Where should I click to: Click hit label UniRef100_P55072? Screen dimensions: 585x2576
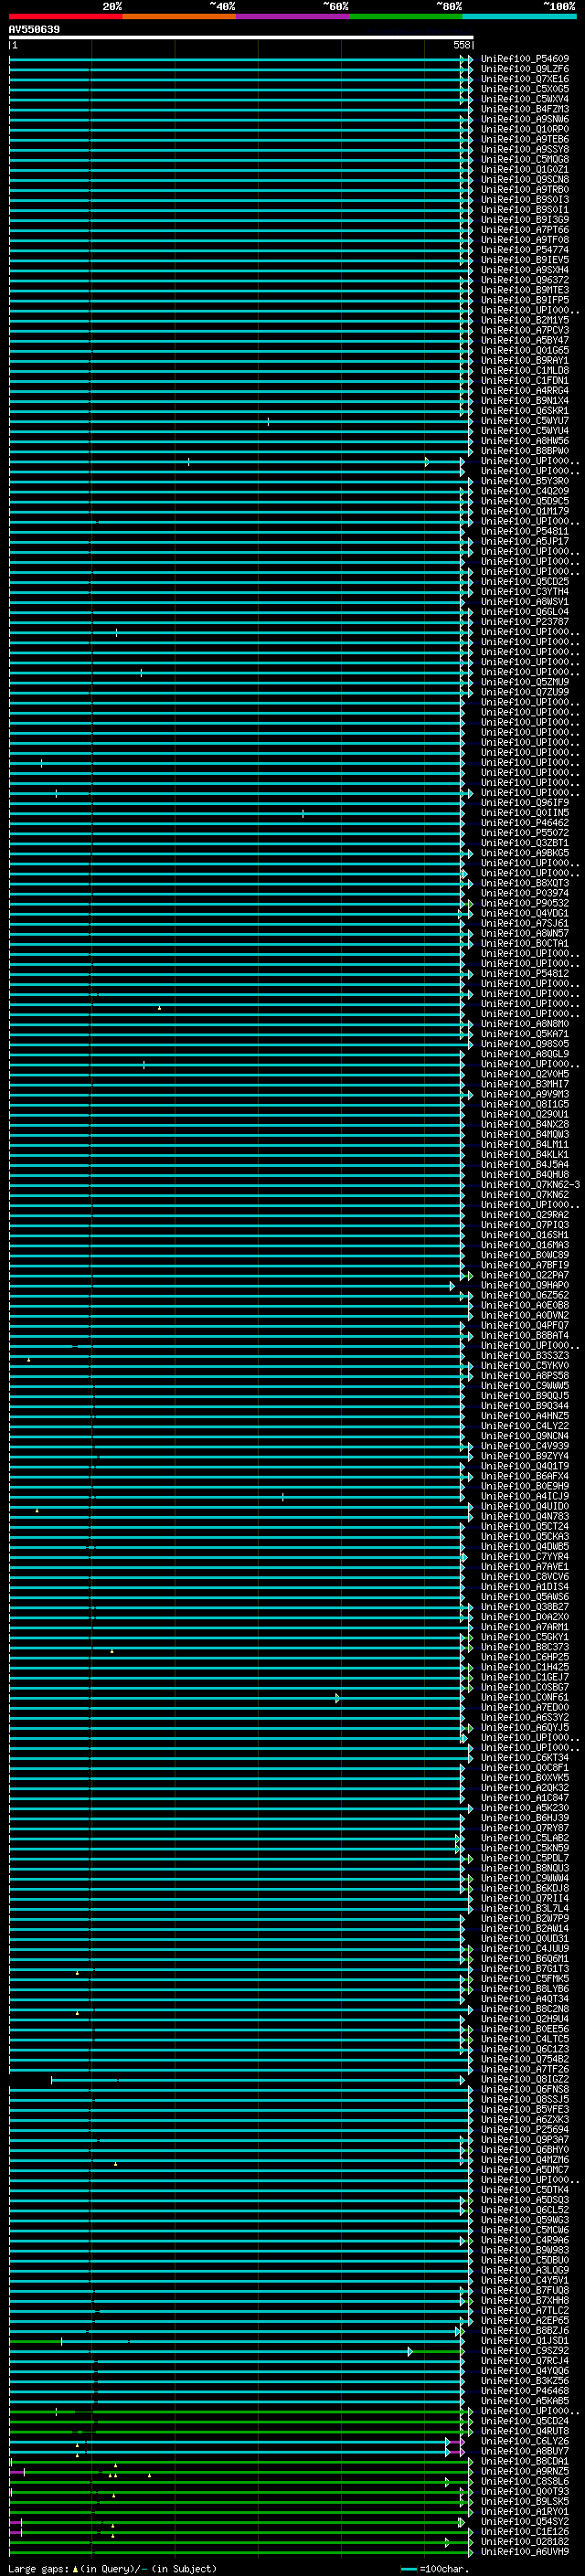point(524,833)
